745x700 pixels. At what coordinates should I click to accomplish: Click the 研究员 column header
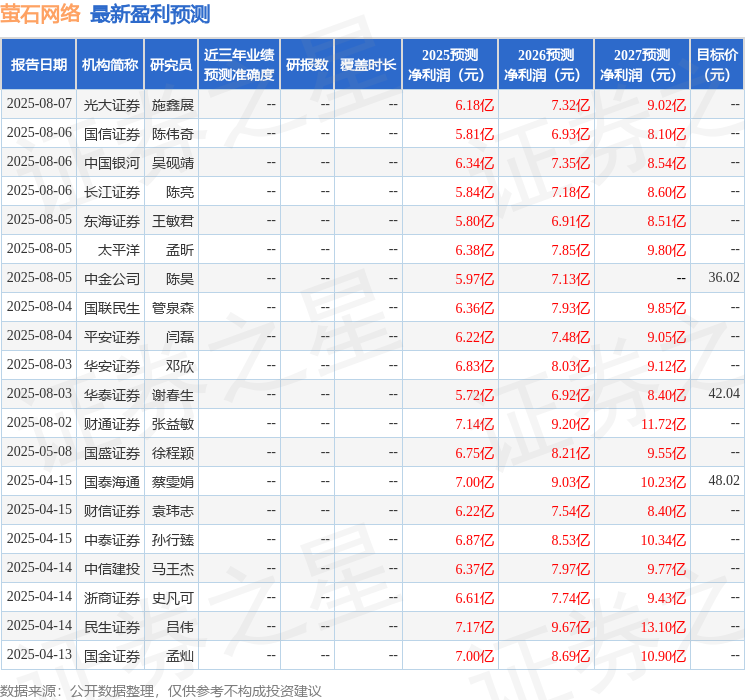click(171, 65)
